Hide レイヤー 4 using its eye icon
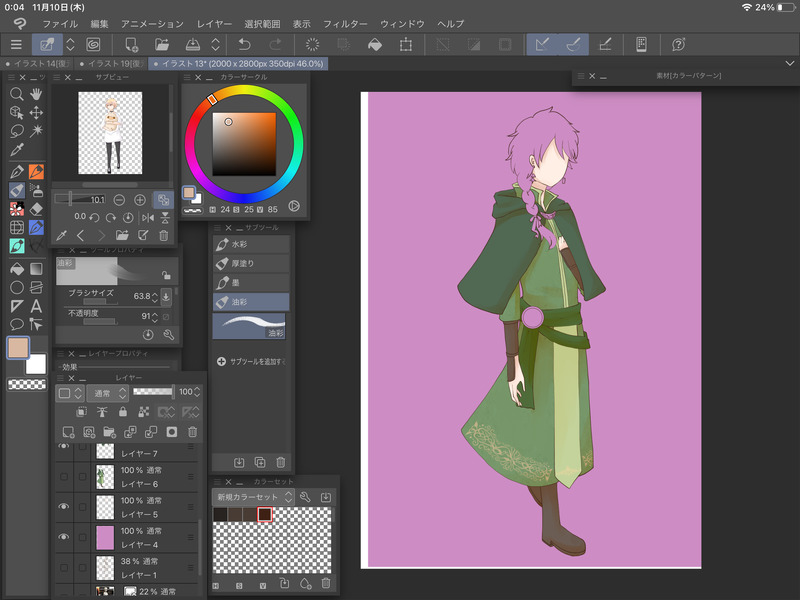This screenshot has height=600, width=800. coord(64,537)
